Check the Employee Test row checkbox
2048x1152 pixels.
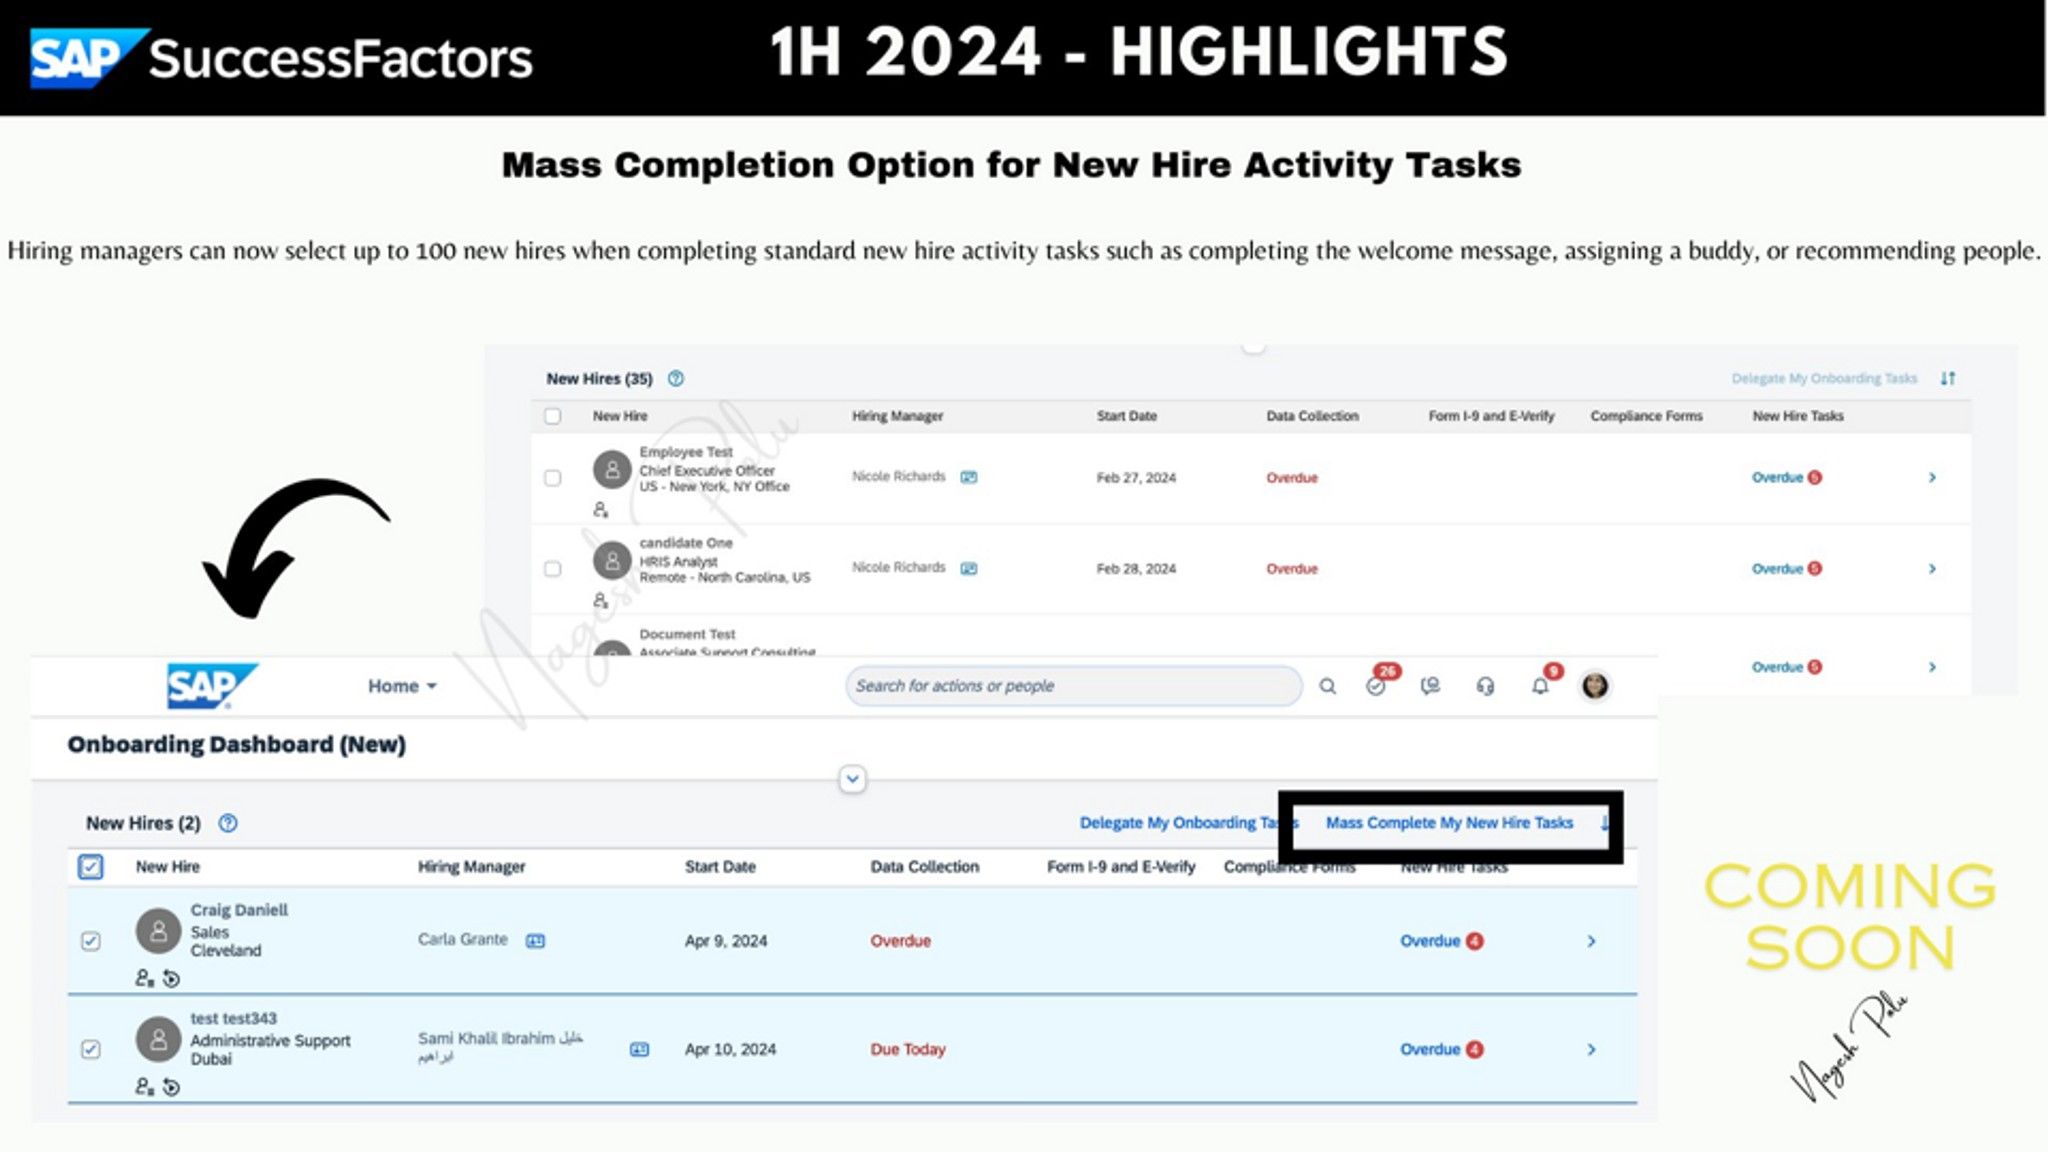552,478
